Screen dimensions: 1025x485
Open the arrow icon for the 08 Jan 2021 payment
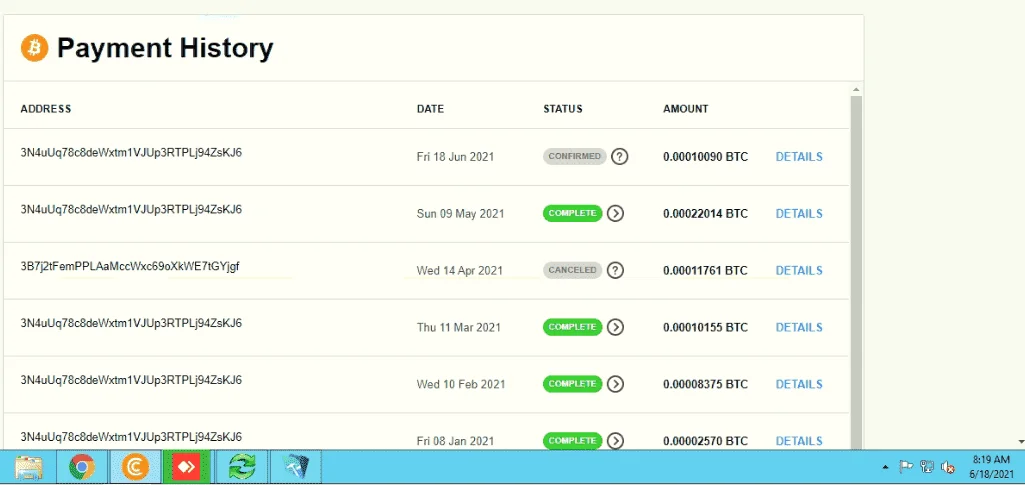pos(615,441)
